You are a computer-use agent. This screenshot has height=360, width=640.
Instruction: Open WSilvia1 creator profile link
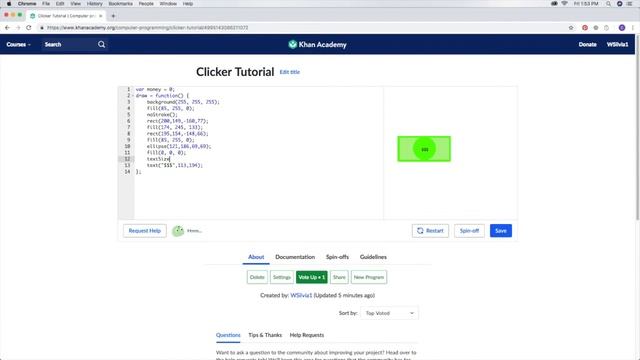coord(301,295)
